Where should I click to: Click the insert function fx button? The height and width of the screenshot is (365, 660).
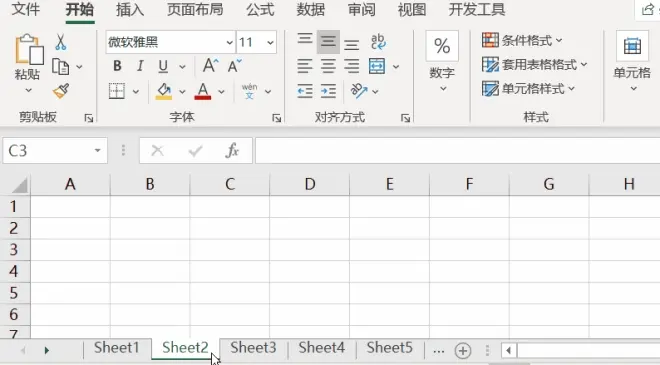click(x=232, y=150)
